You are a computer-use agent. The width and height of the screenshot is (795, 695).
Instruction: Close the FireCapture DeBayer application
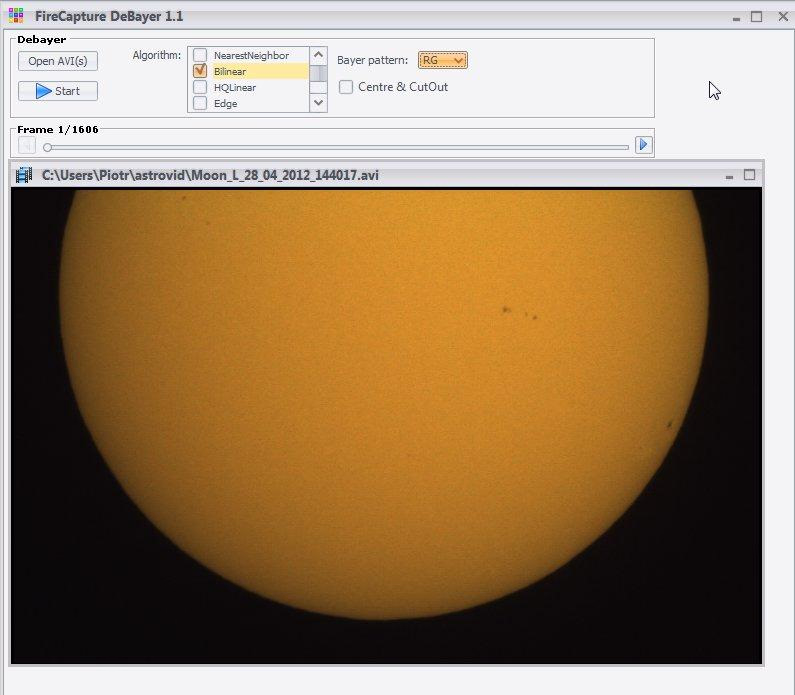[x=778, y=17]
